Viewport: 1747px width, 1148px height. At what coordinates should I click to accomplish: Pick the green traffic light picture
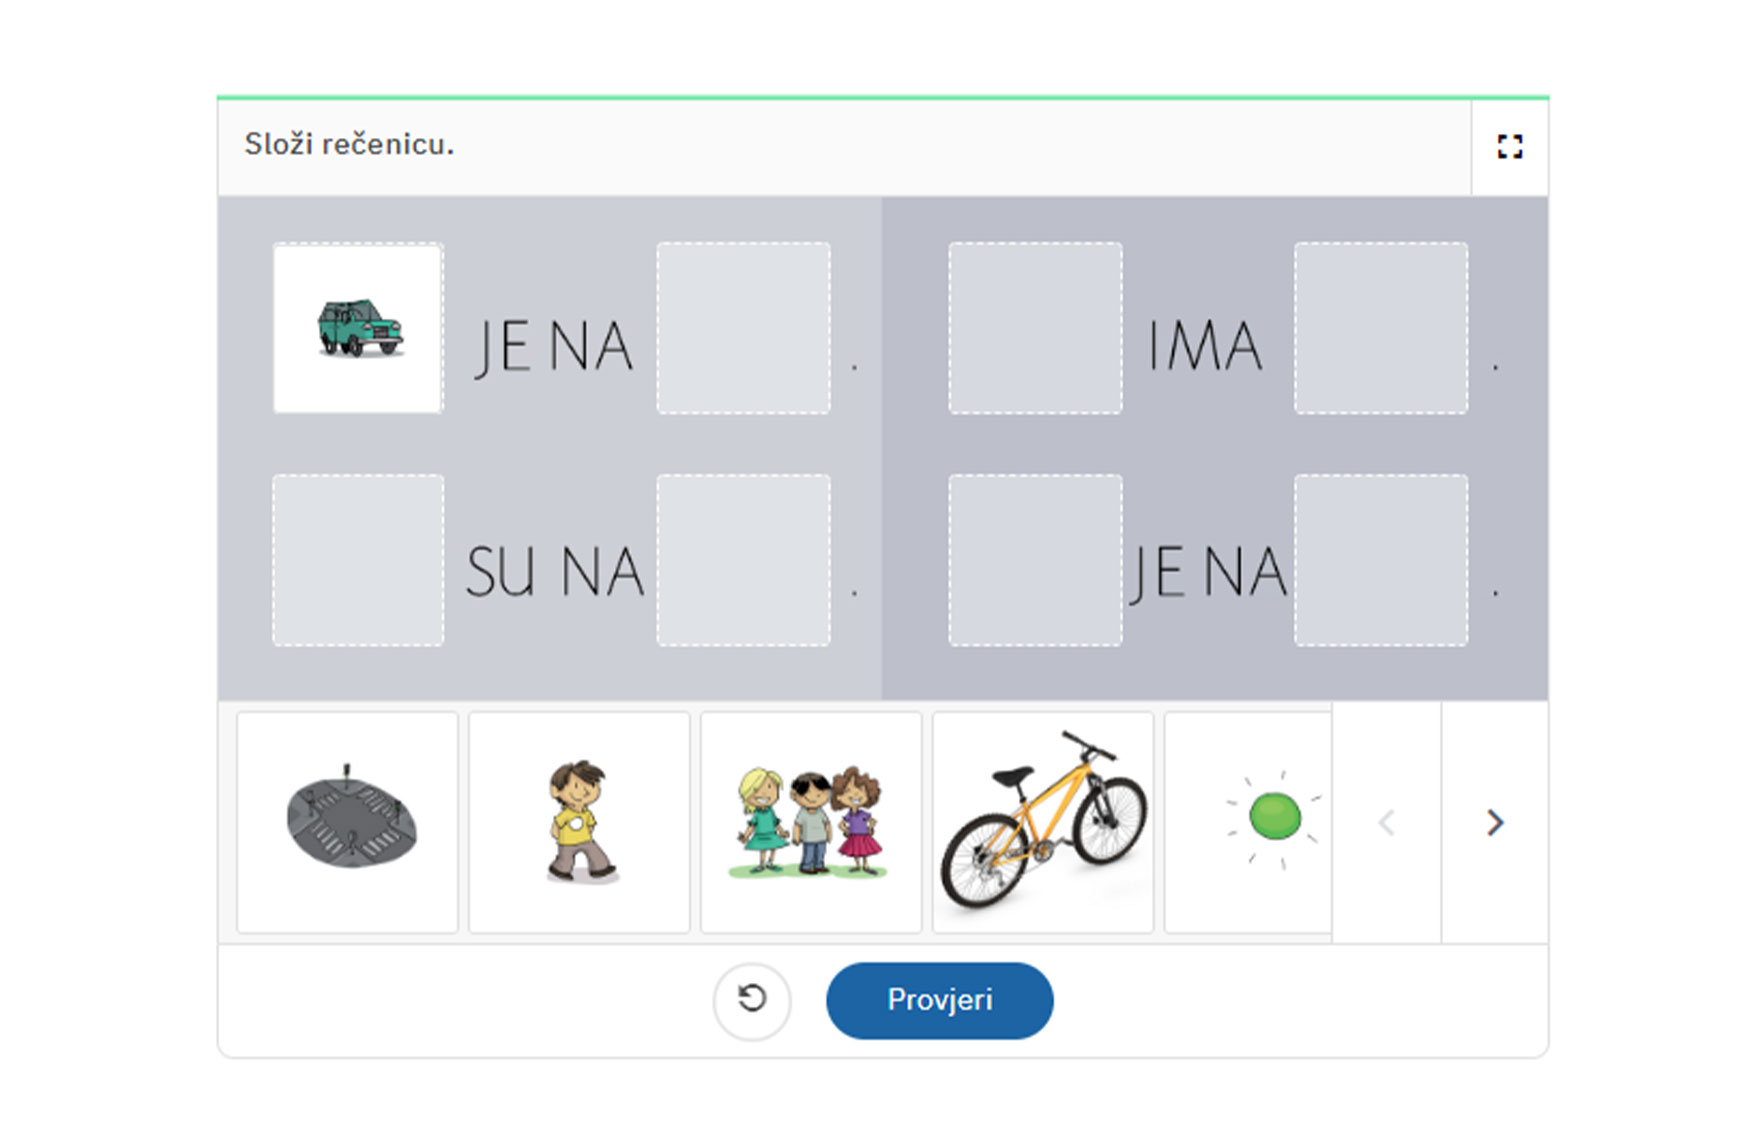coord(1249,822)
